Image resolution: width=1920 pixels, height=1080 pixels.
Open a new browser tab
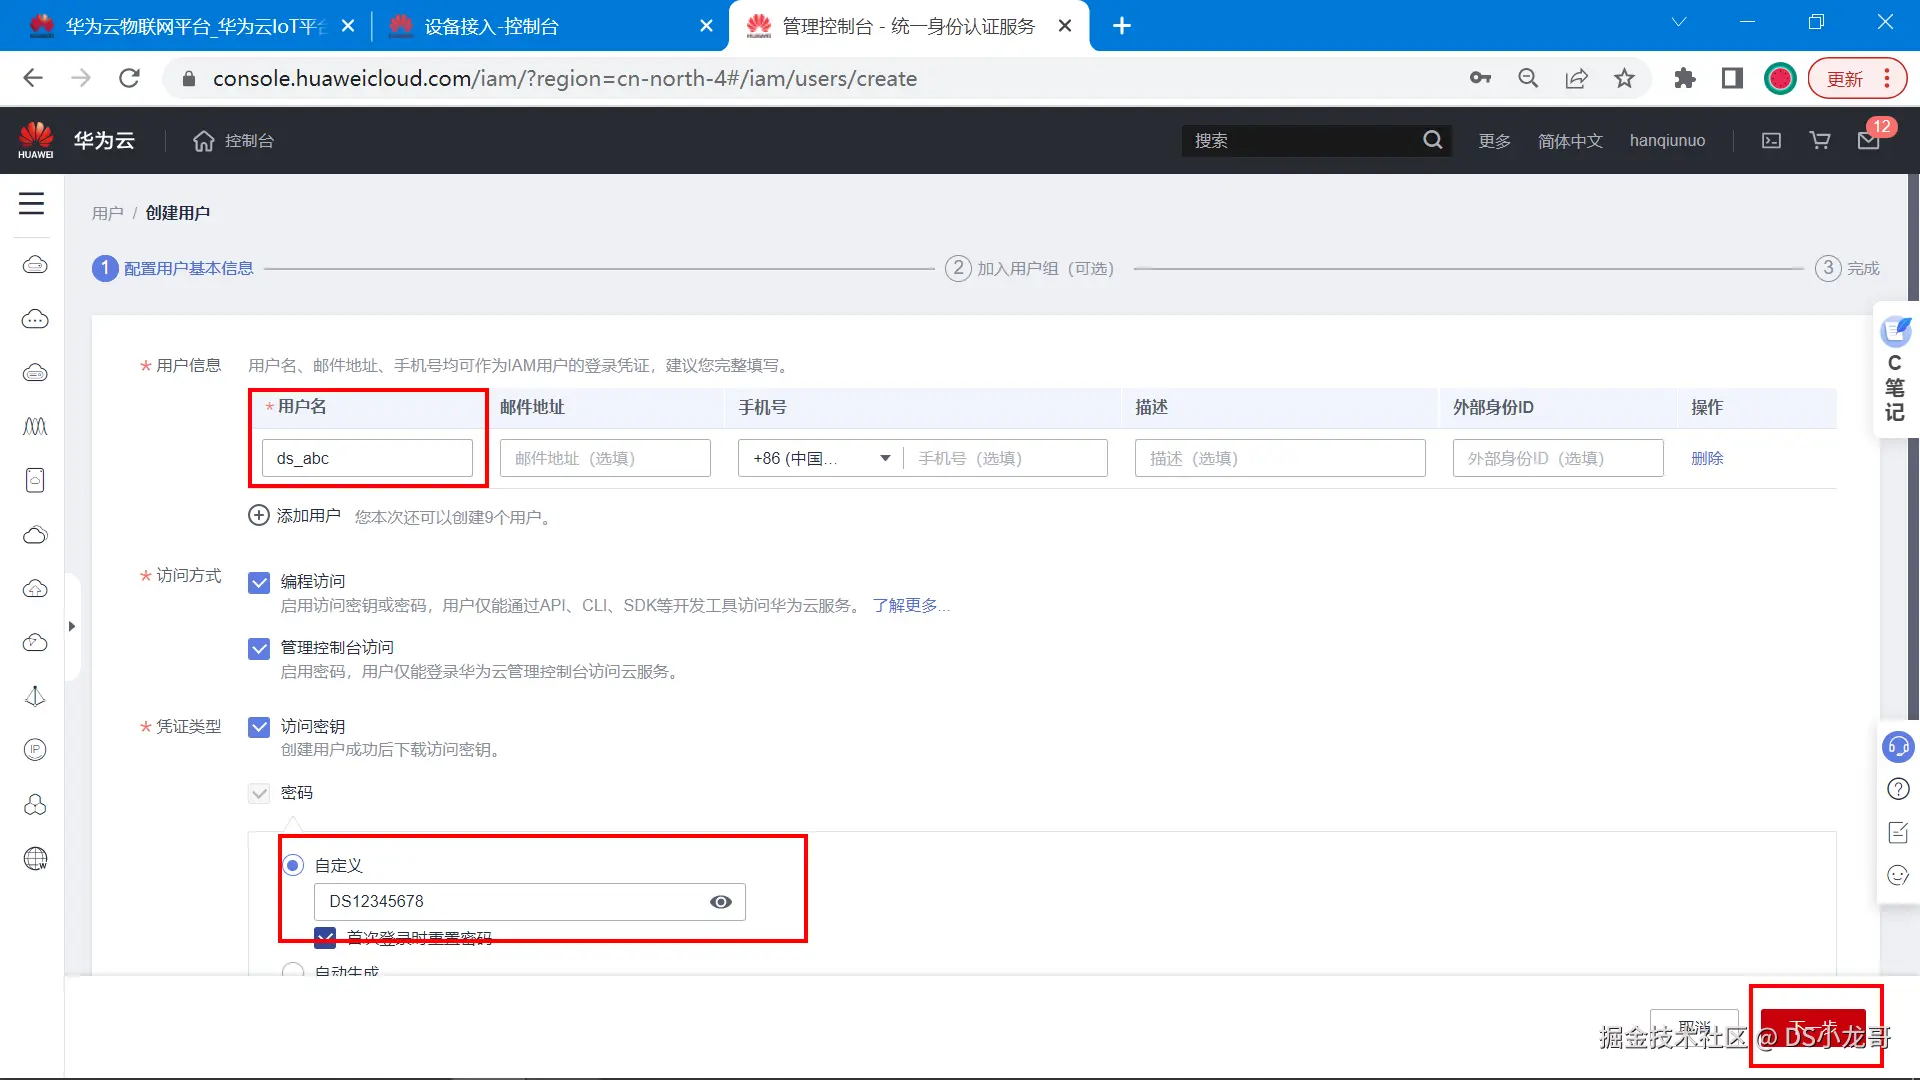(1122, 26)
